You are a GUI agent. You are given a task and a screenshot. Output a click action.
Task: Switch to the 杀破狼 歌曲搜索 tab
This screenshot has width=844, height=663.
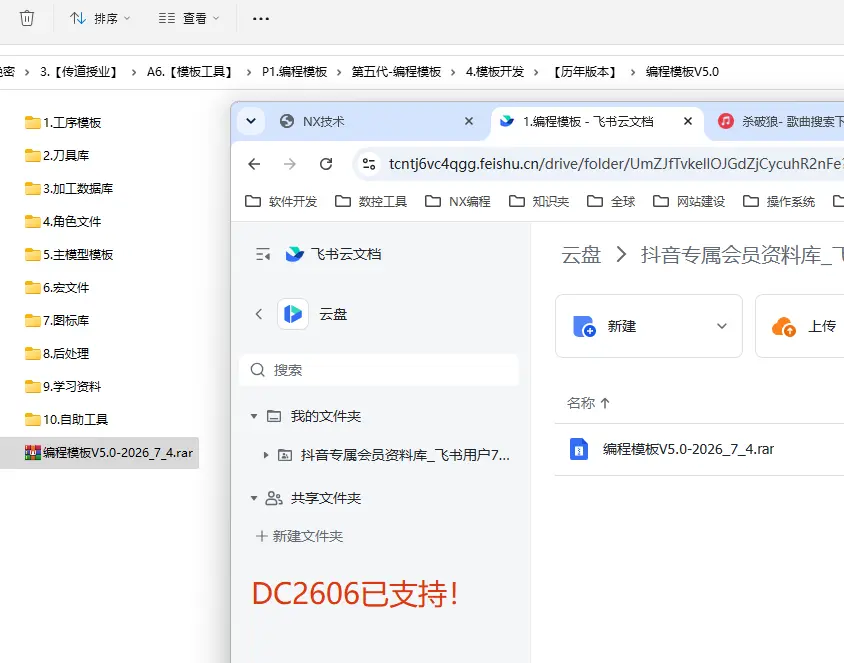click(x=780, y=121)
